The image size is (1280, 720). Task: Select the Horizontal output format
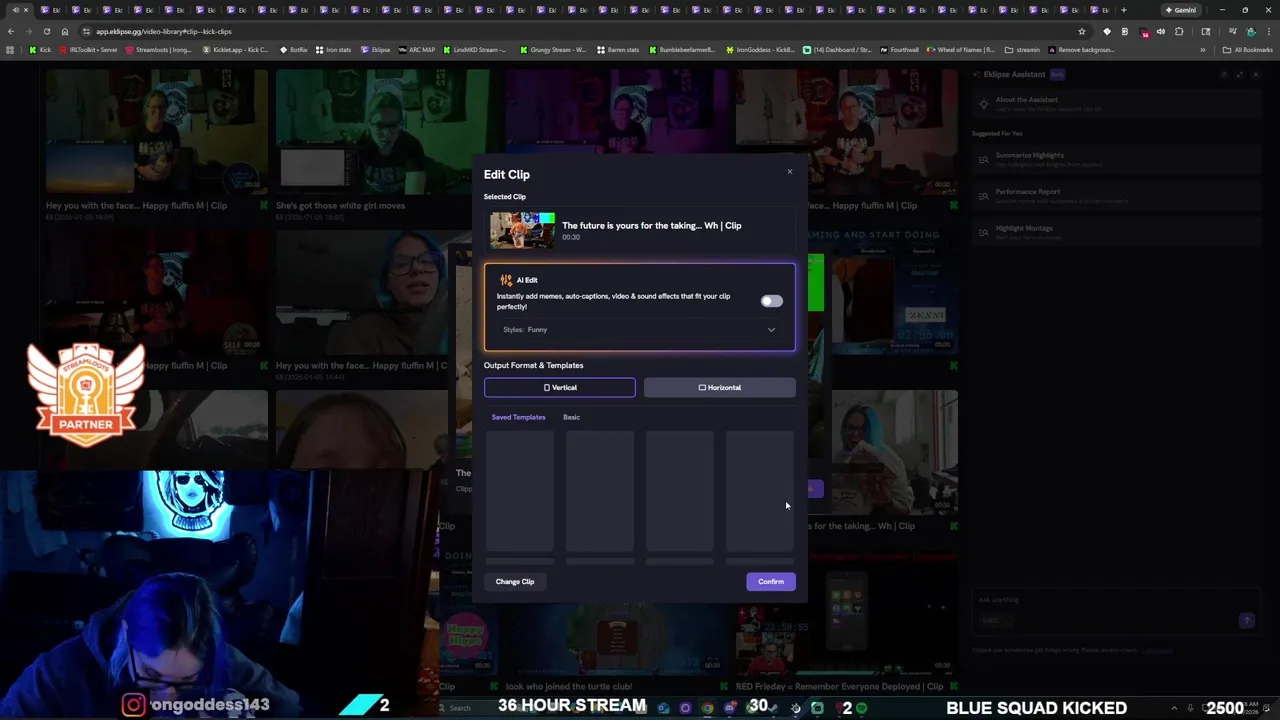[720, 387]
